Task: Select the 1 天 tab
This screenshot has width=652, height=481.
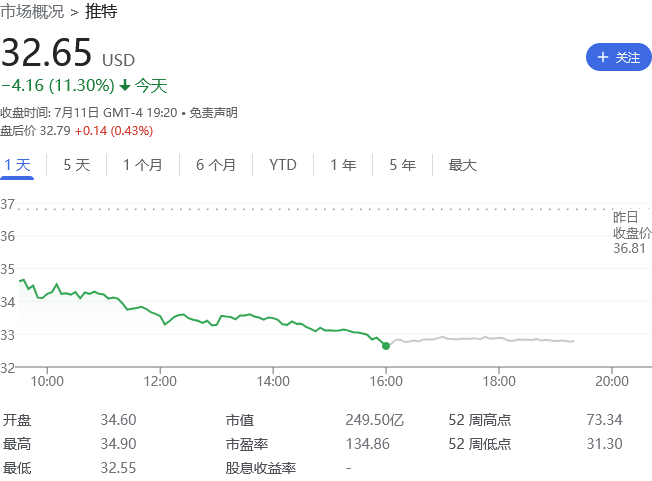Action: point(17,165)
